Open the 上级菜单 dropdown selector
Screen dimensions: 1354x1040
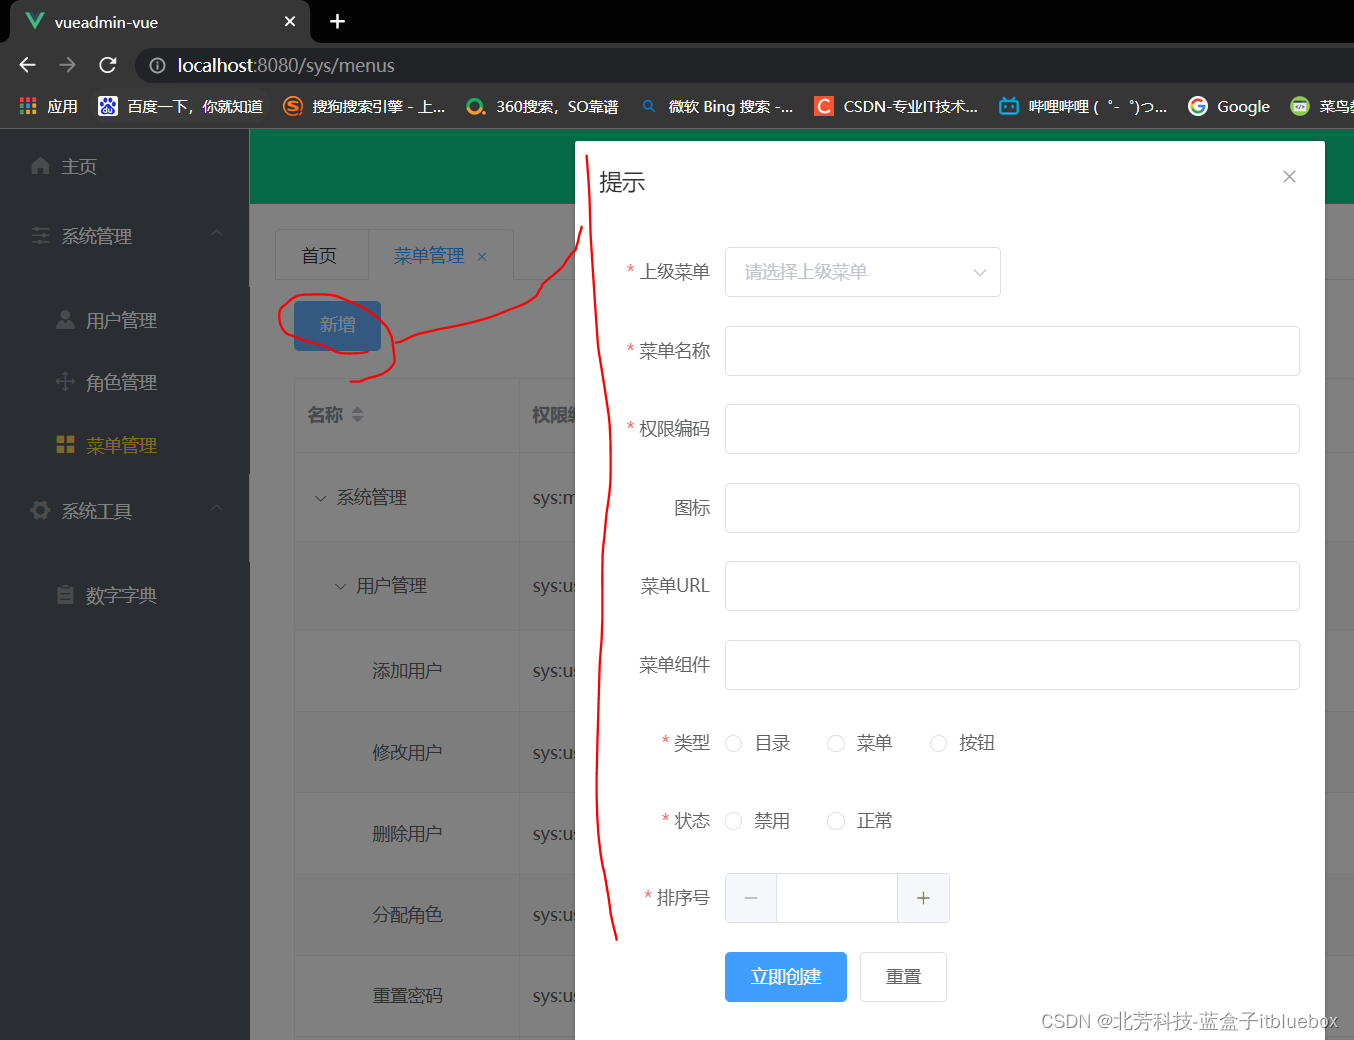tap(862, 272)
